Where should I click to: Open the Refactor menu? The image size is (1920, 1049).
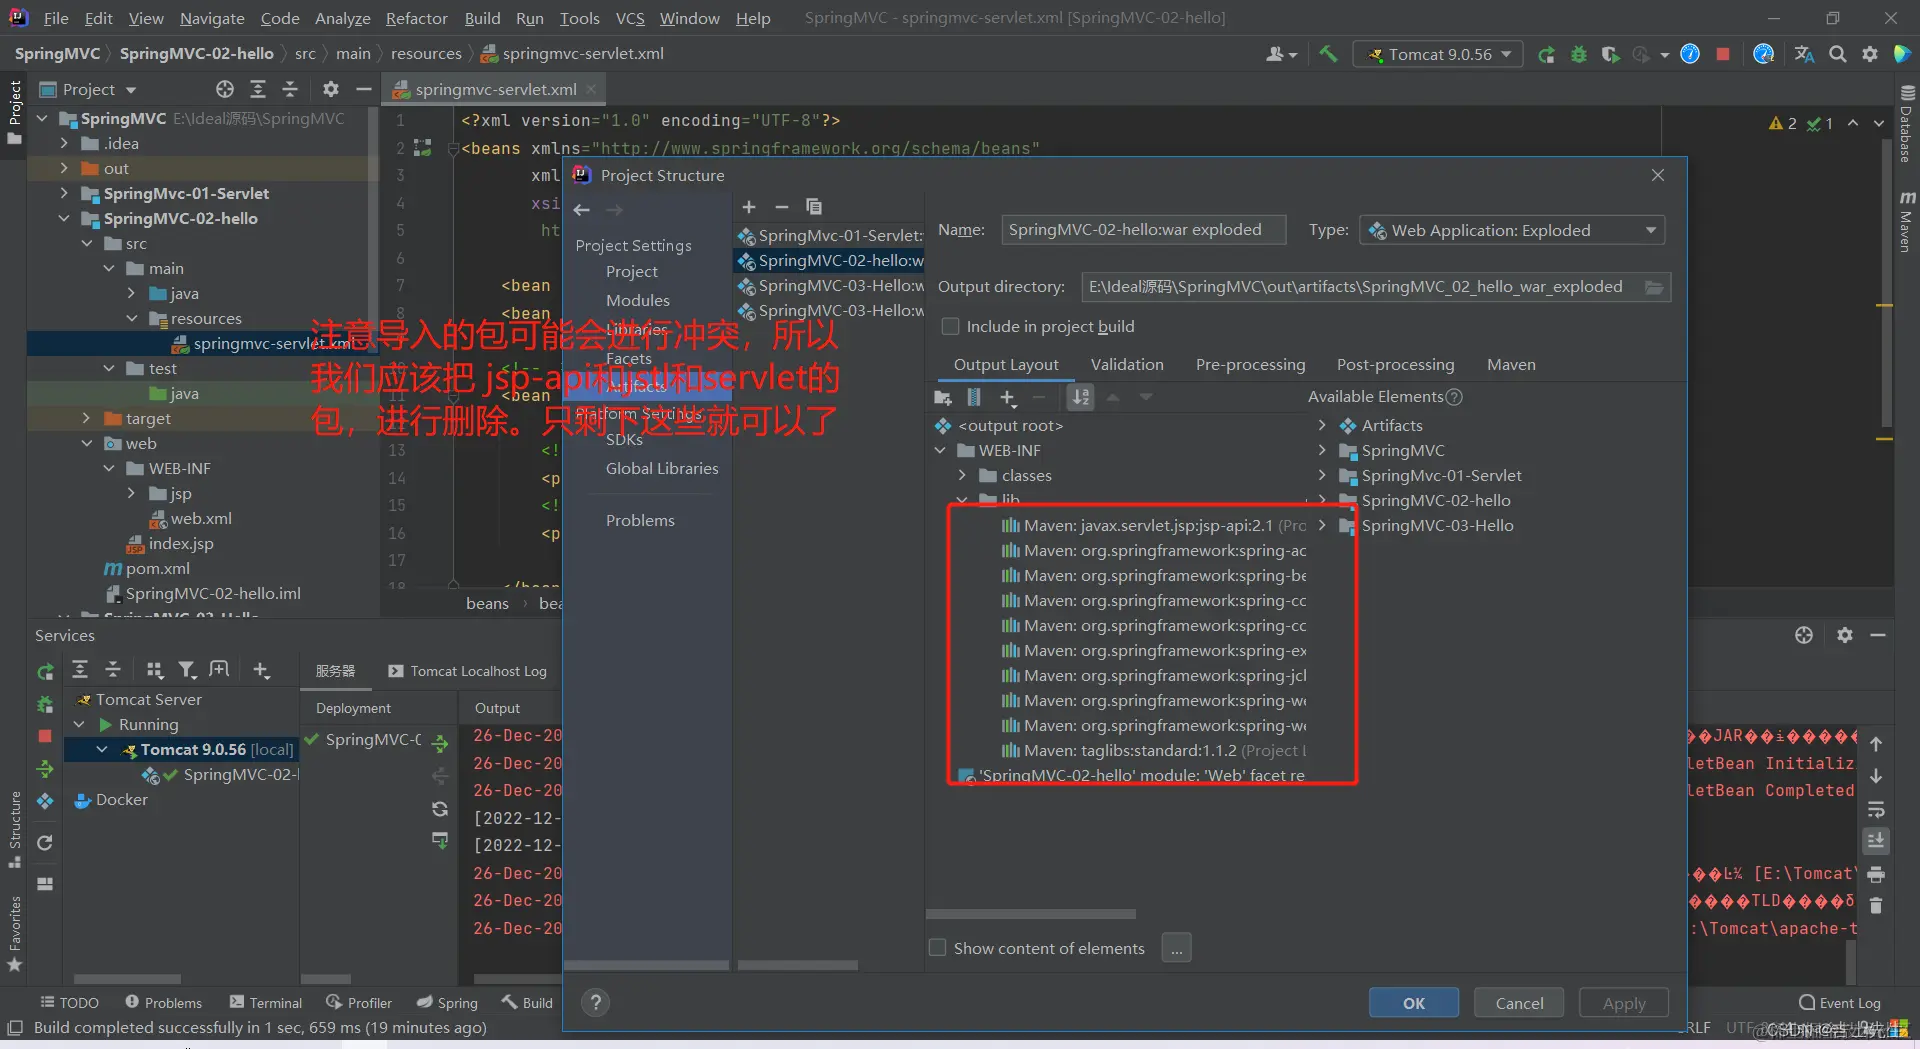point(416,18)
